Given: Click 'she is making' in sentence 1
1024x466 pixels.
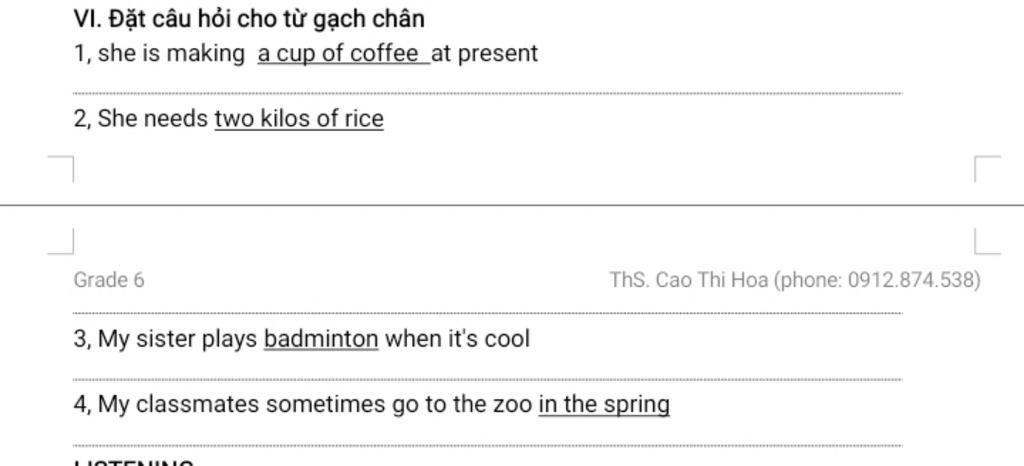Looking at the screenshot, I should pyautogui.click(x=171, y=54).
